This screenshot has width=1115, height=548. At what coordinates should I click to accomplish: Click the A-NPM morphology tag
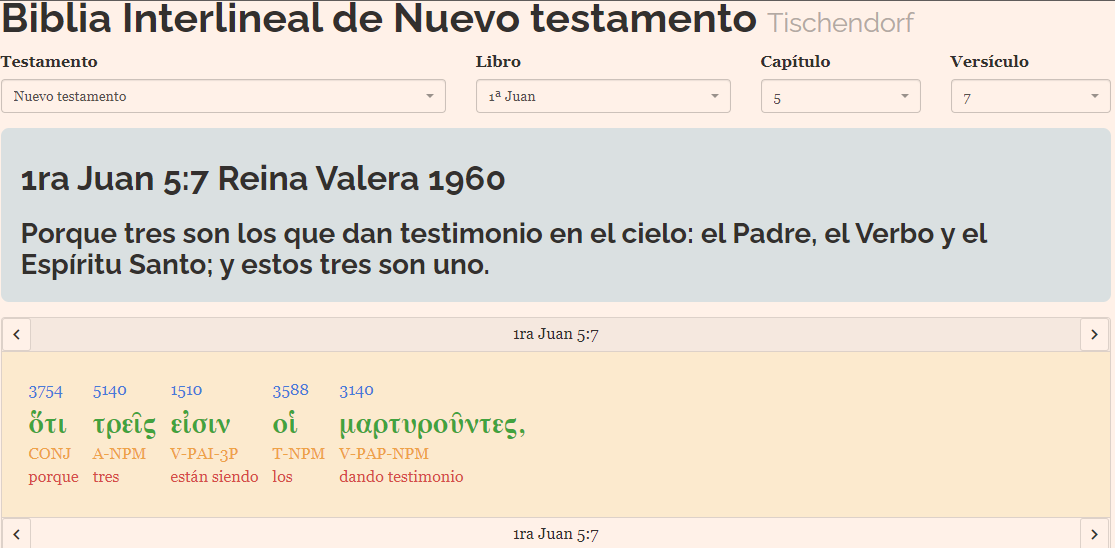point(119,453)
